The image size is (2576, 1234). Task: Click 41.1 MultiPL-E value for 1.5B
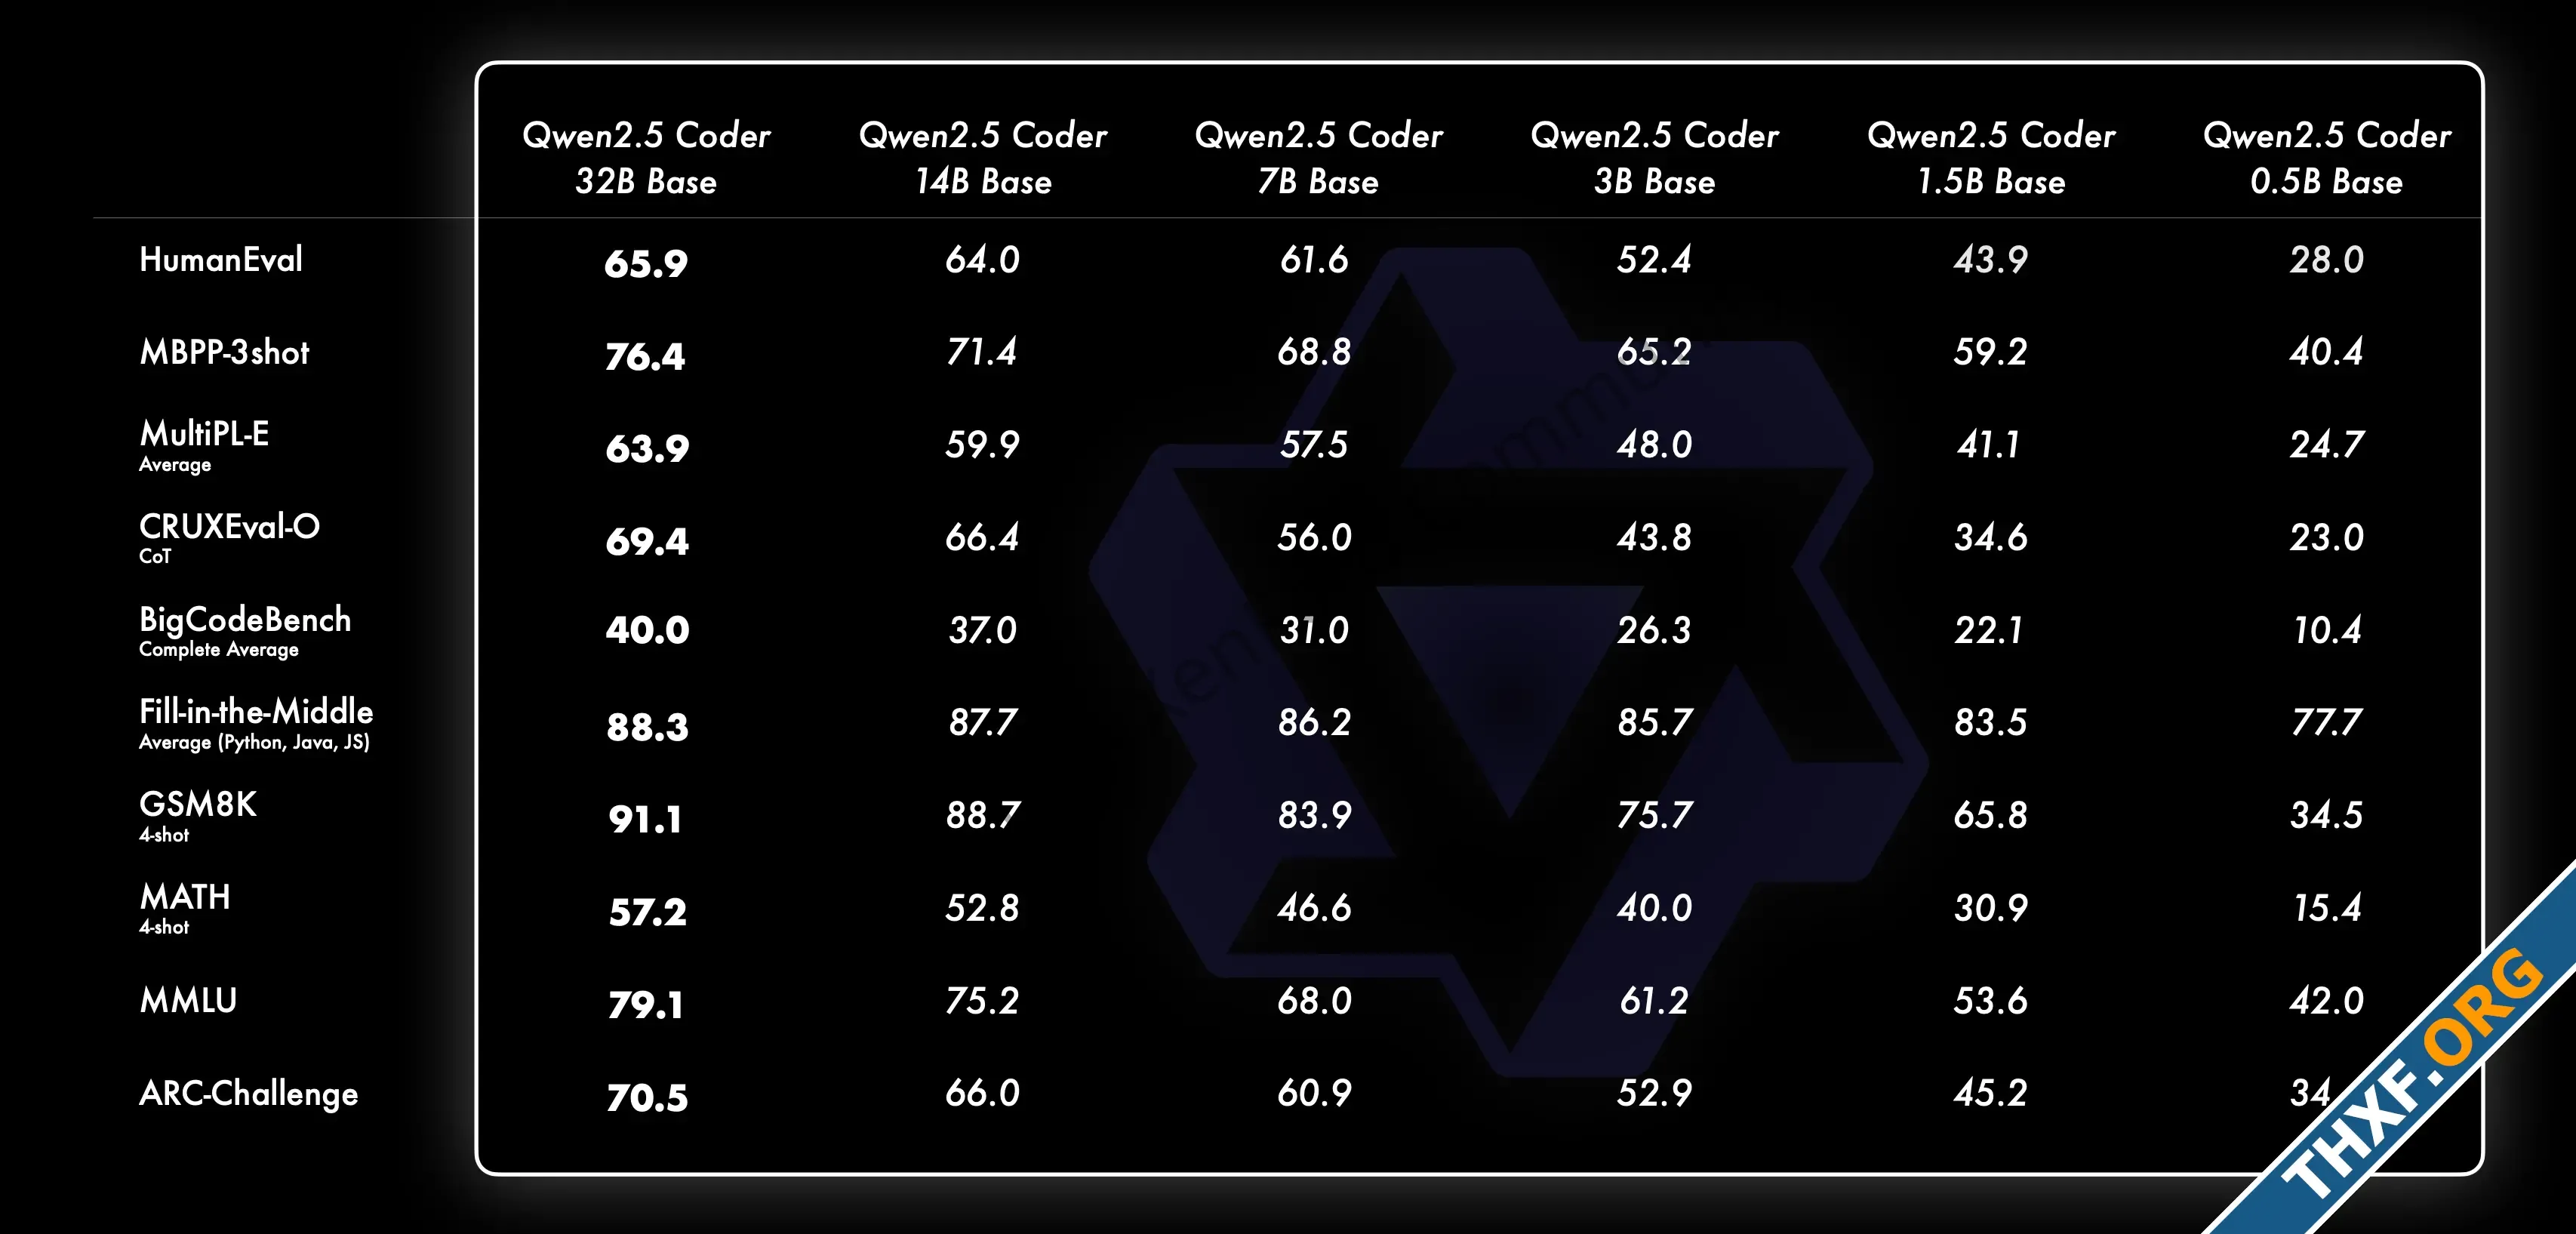point(1989,445)
